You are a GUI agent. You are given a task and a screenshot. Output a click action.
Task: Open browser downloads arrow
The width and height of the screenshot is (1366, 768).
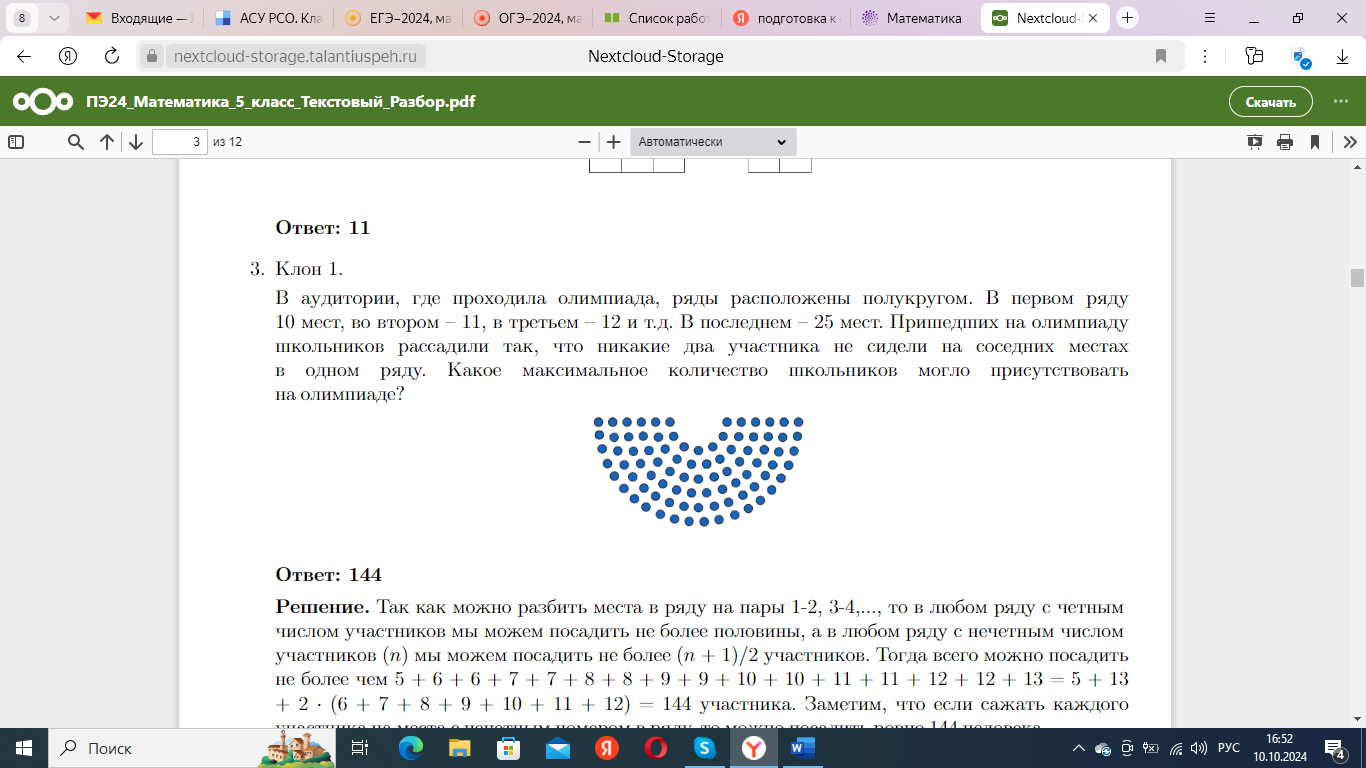point(1343,57)
